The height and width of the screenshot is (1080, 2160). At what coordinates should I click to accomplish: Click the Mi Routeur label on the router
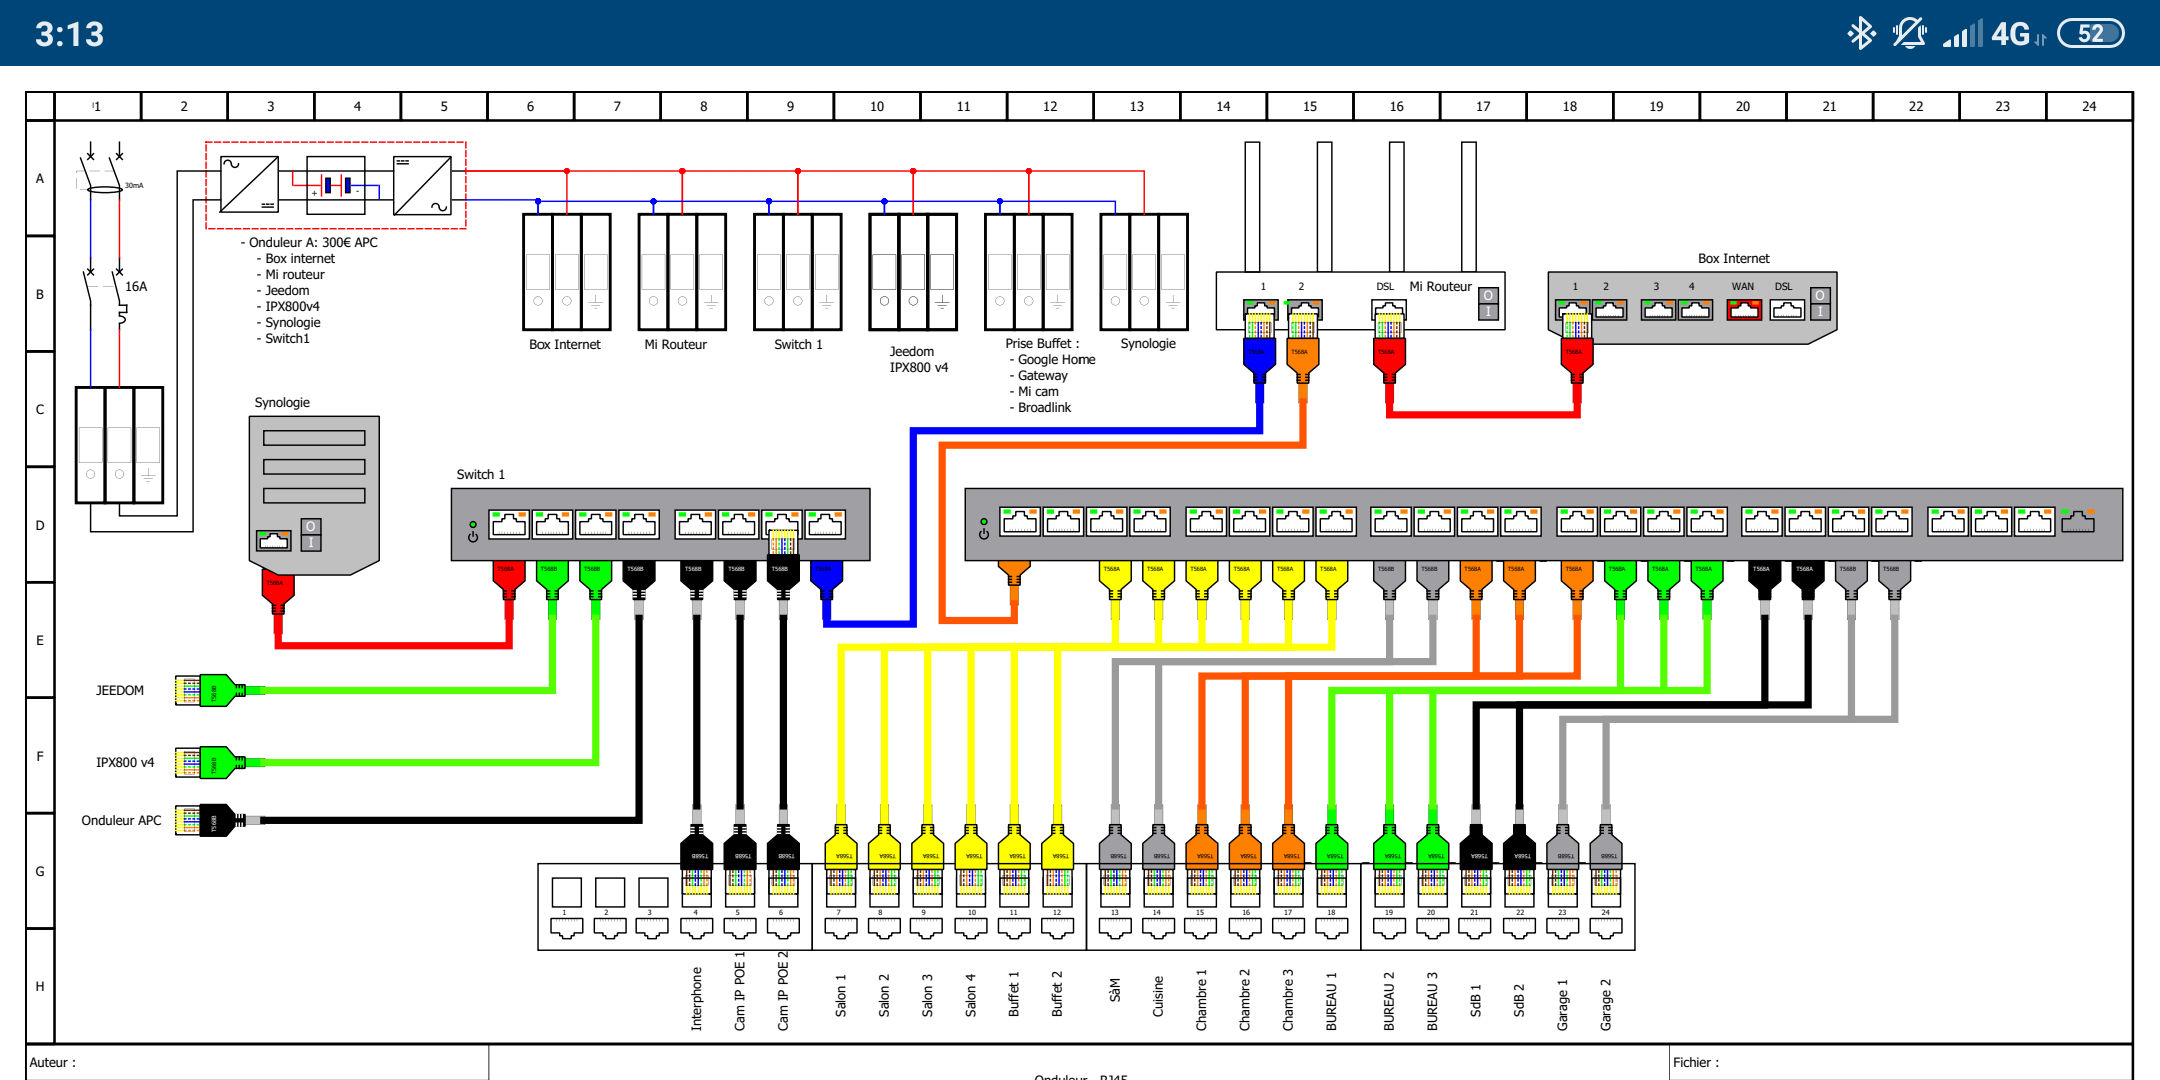pos(1441,286)
